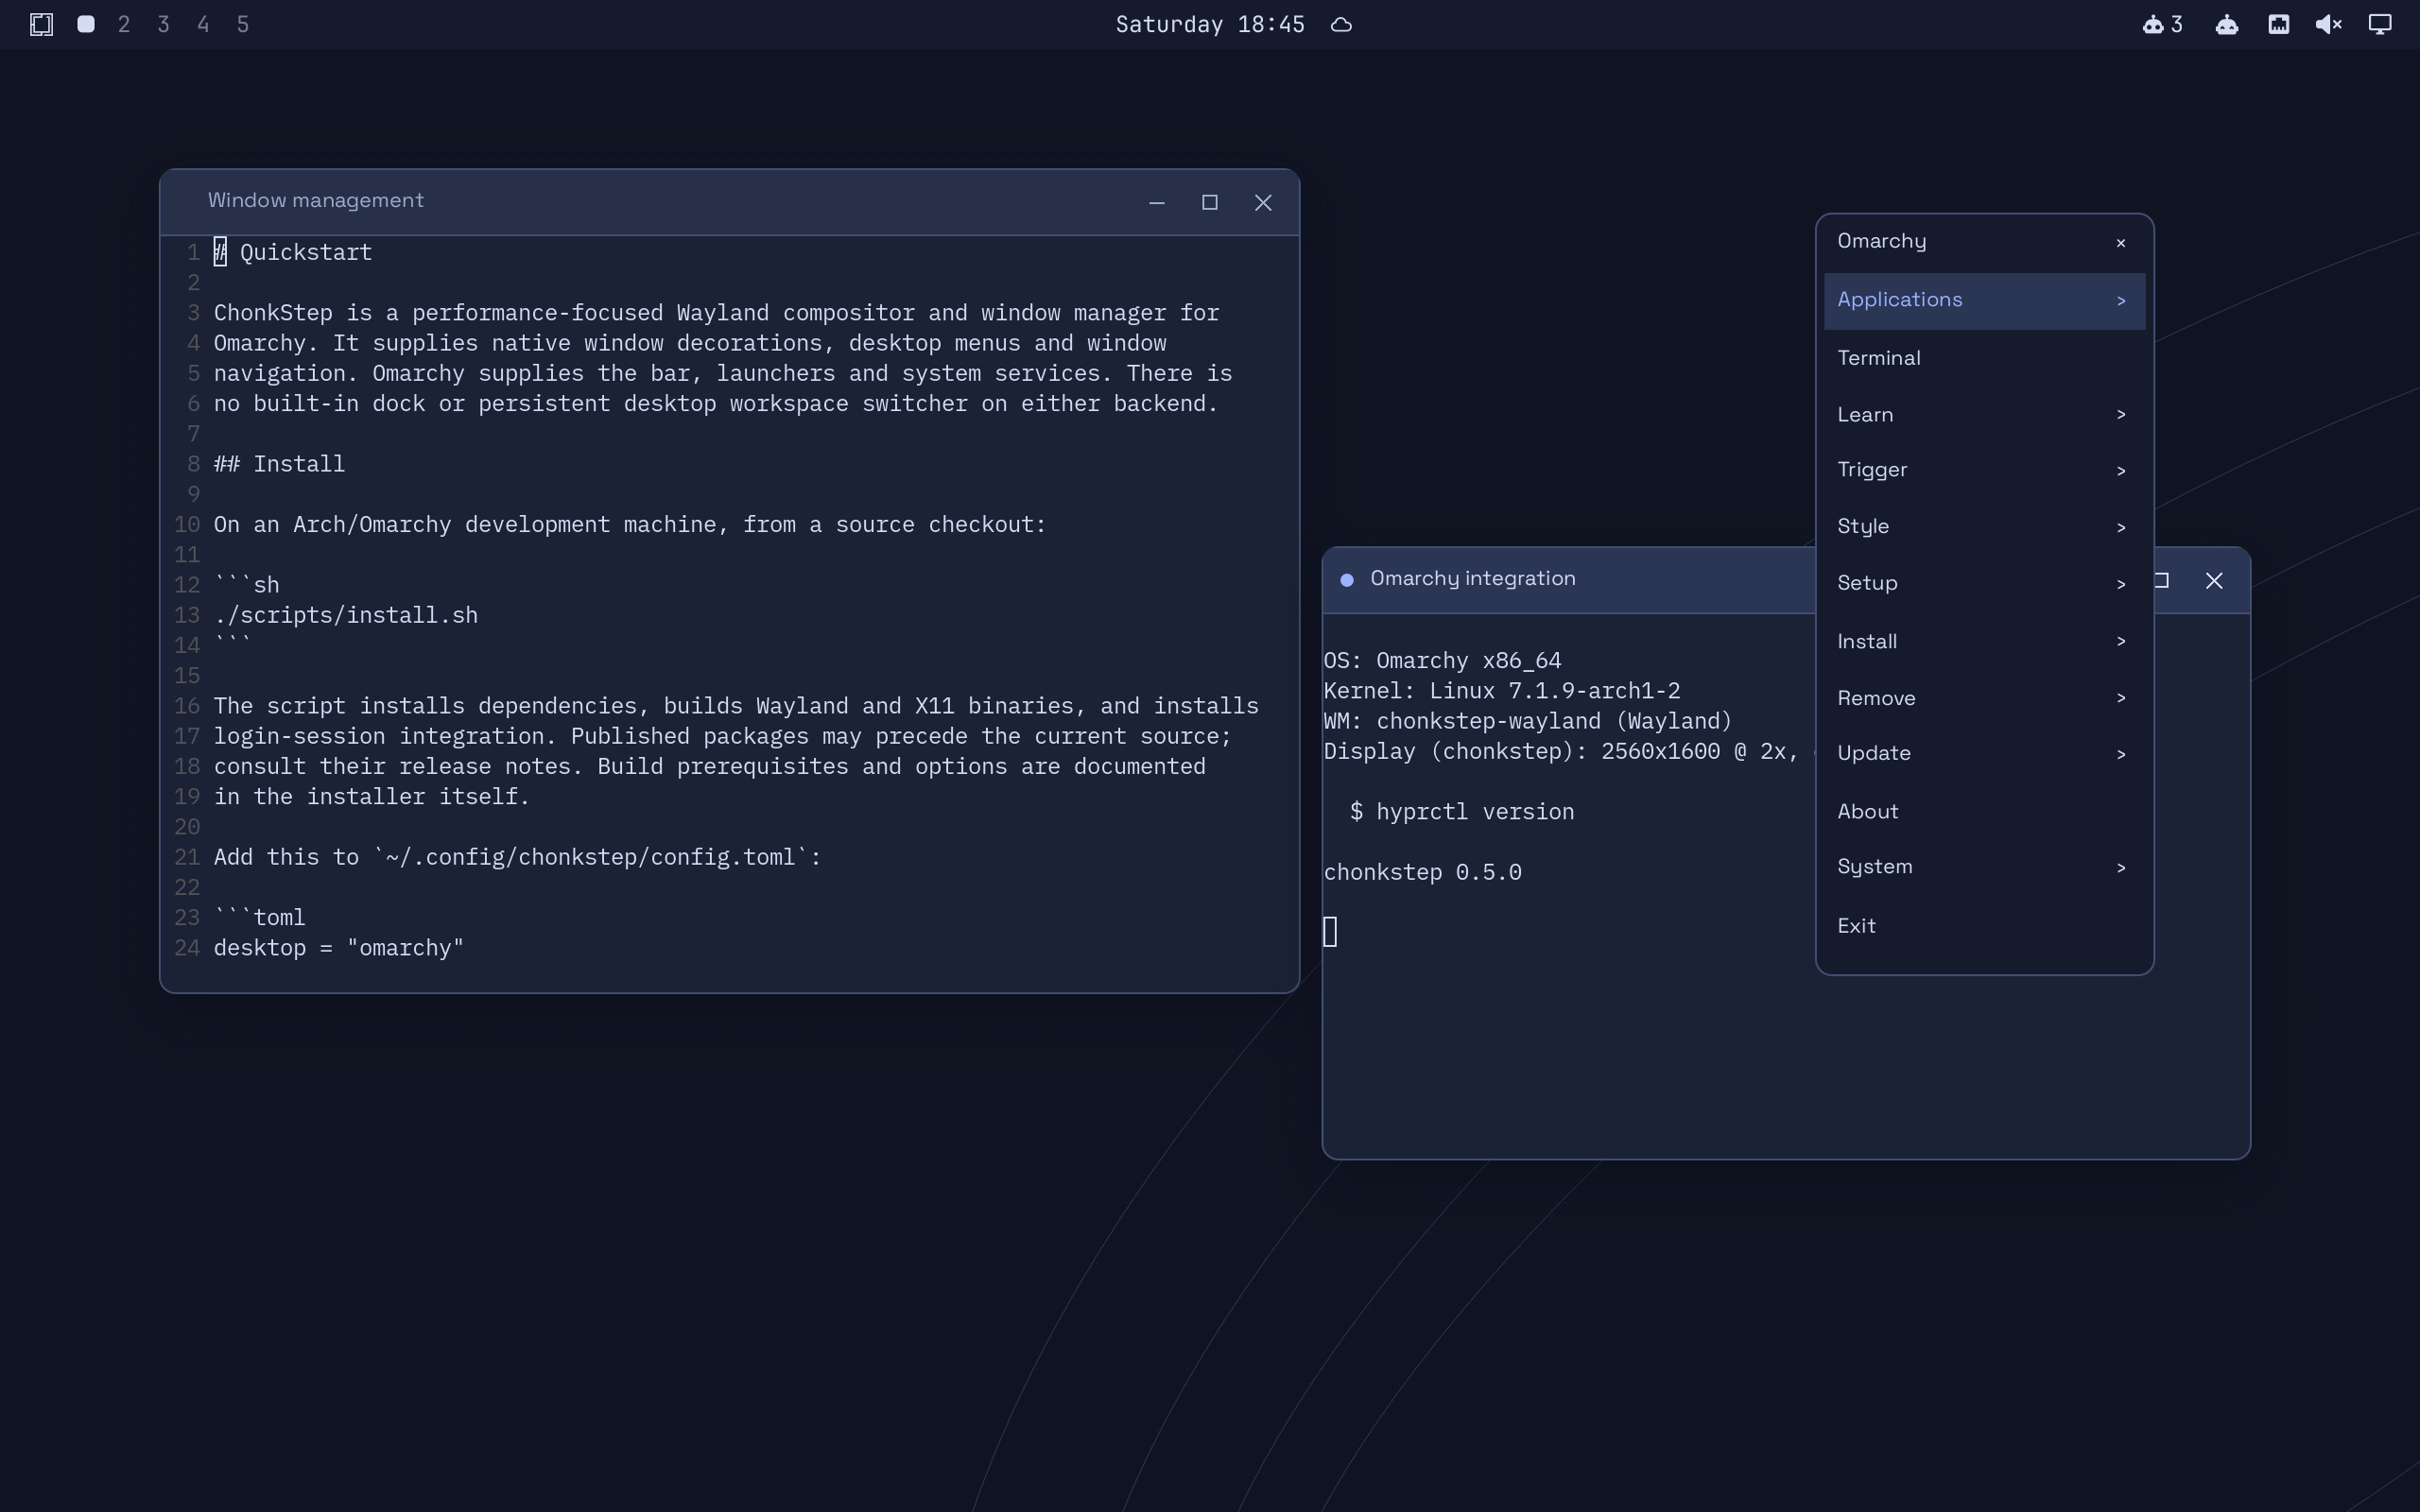Viewport: 2420px width, 1512px height.
Task: Switch to workspace 3
Action: pyautogui.click(x=163, y=24)
